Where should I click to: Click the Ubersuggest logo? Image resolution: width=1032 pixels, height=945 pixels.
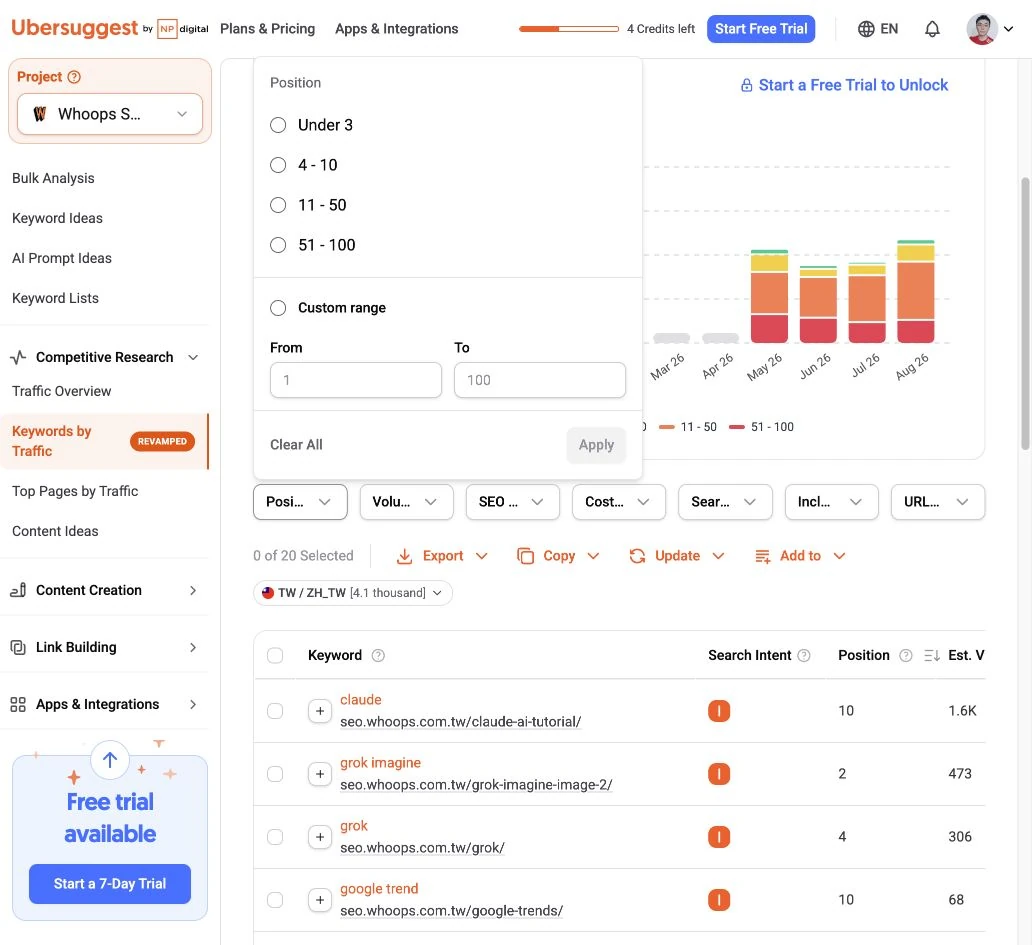74,28
